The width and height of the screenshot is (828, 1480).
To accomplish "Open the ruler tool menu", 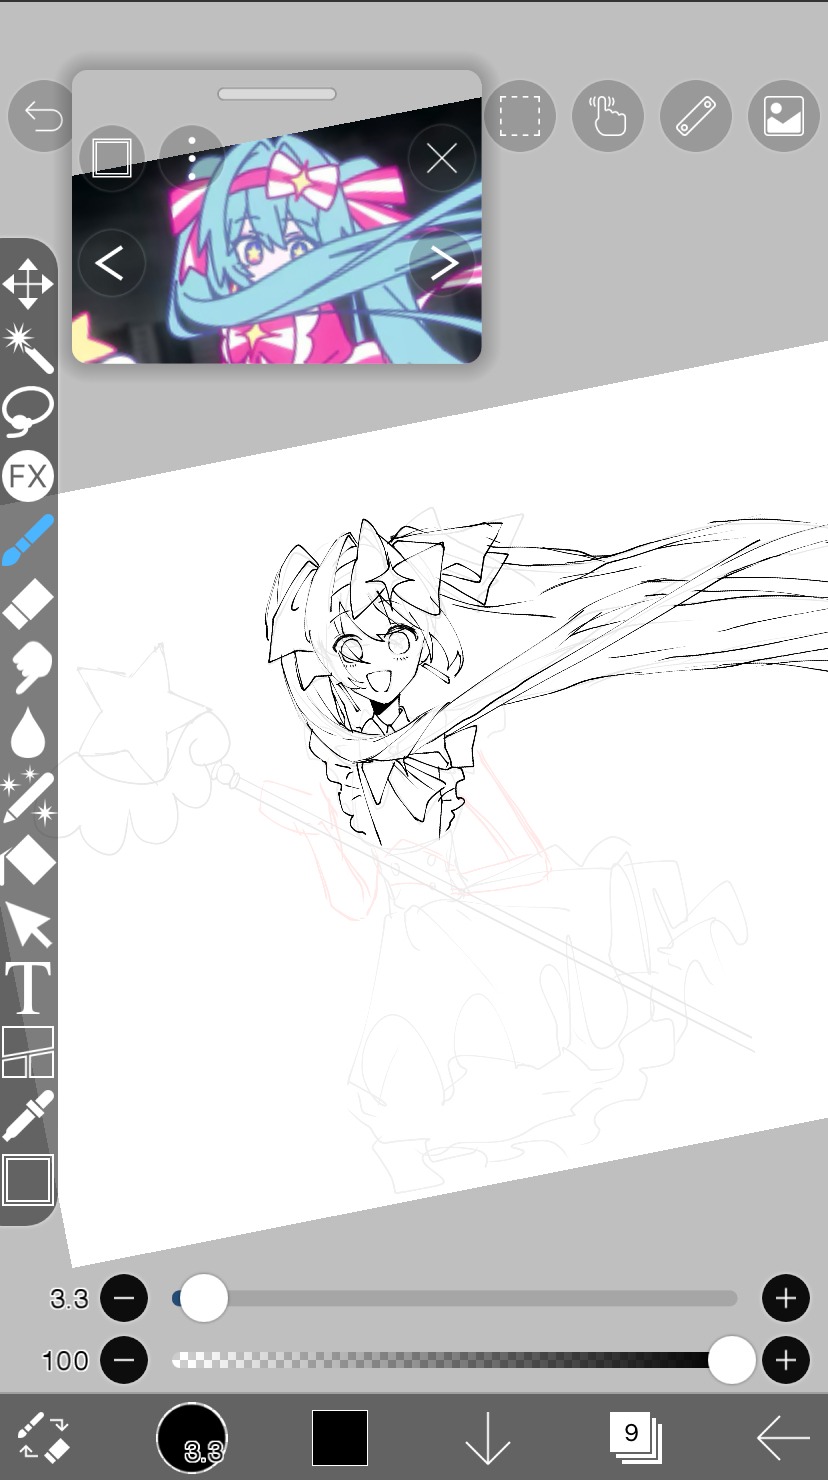I will pos(695,116).
